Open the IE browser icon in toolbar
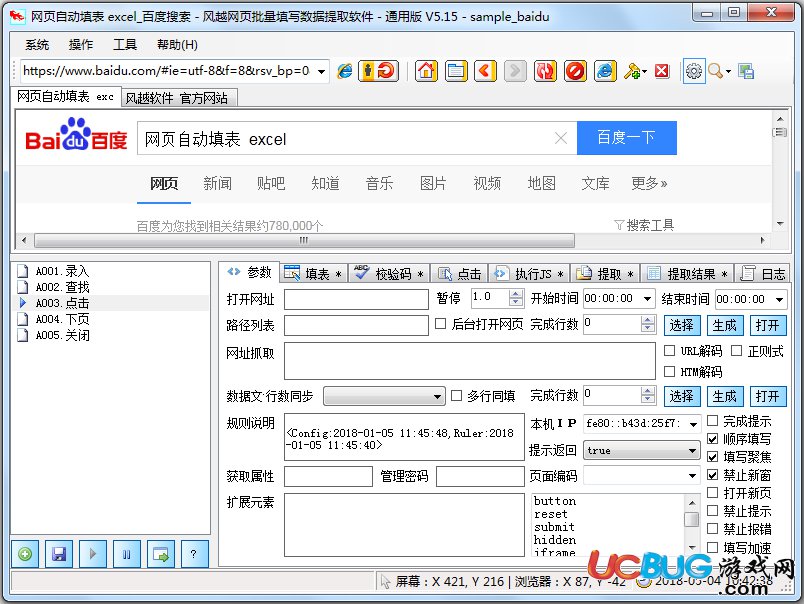This screenshot has width=804, height=604. [x=605, y=71]
